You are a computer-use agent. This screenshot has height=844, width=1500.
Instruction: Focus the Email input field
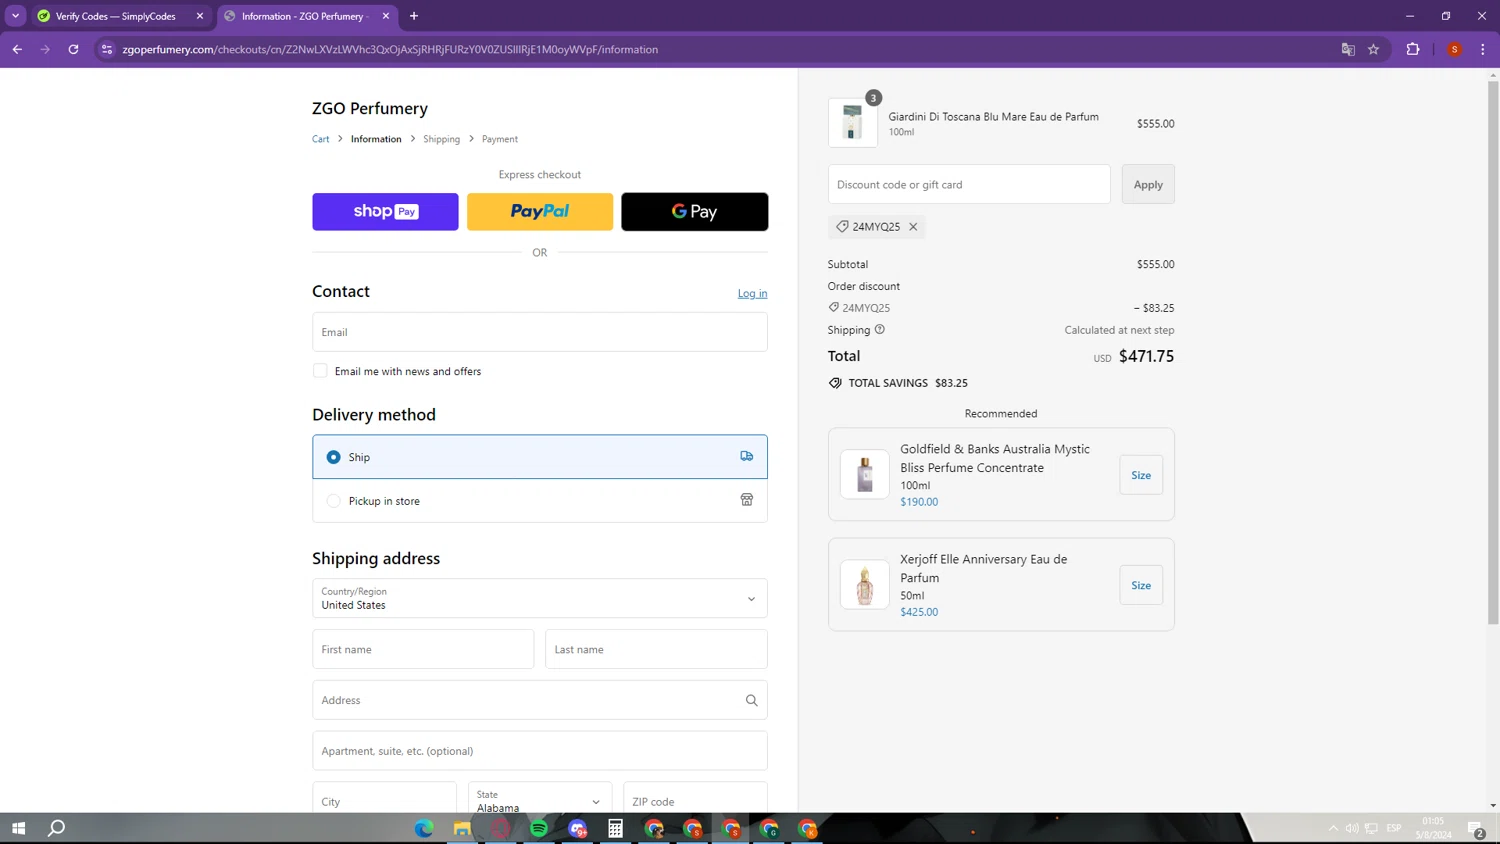pos(540,332)
